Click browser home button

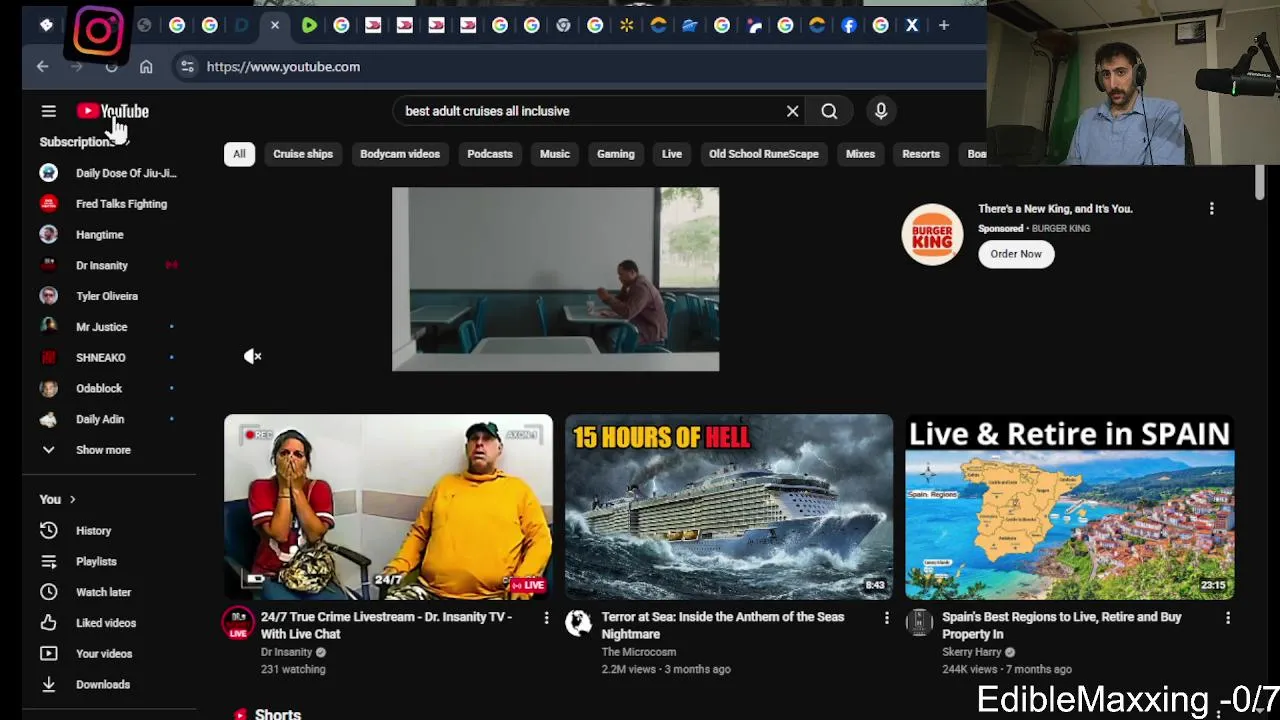point(146,67)
